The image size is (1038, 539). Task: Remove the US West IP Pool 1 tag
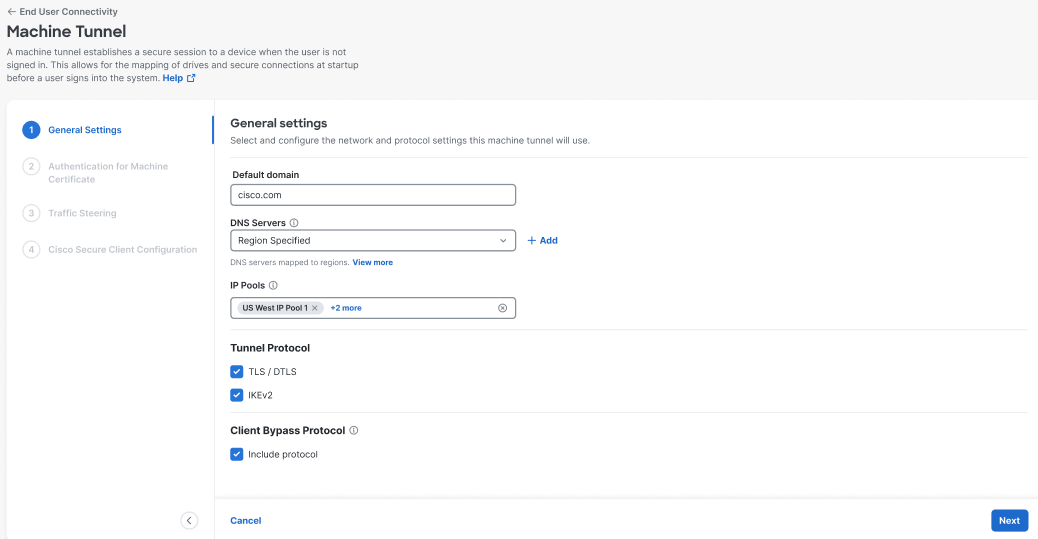pos(315,308)
